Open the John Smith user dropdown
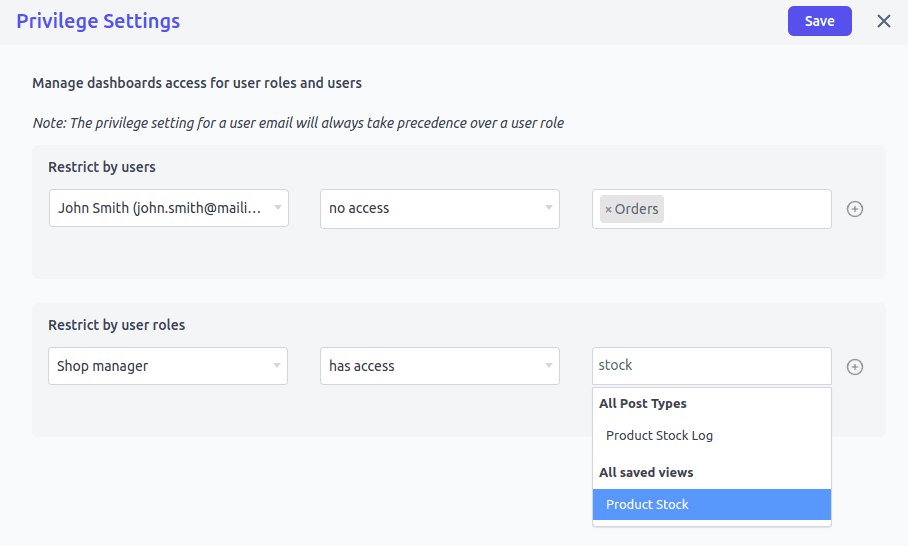 (169, 208)
